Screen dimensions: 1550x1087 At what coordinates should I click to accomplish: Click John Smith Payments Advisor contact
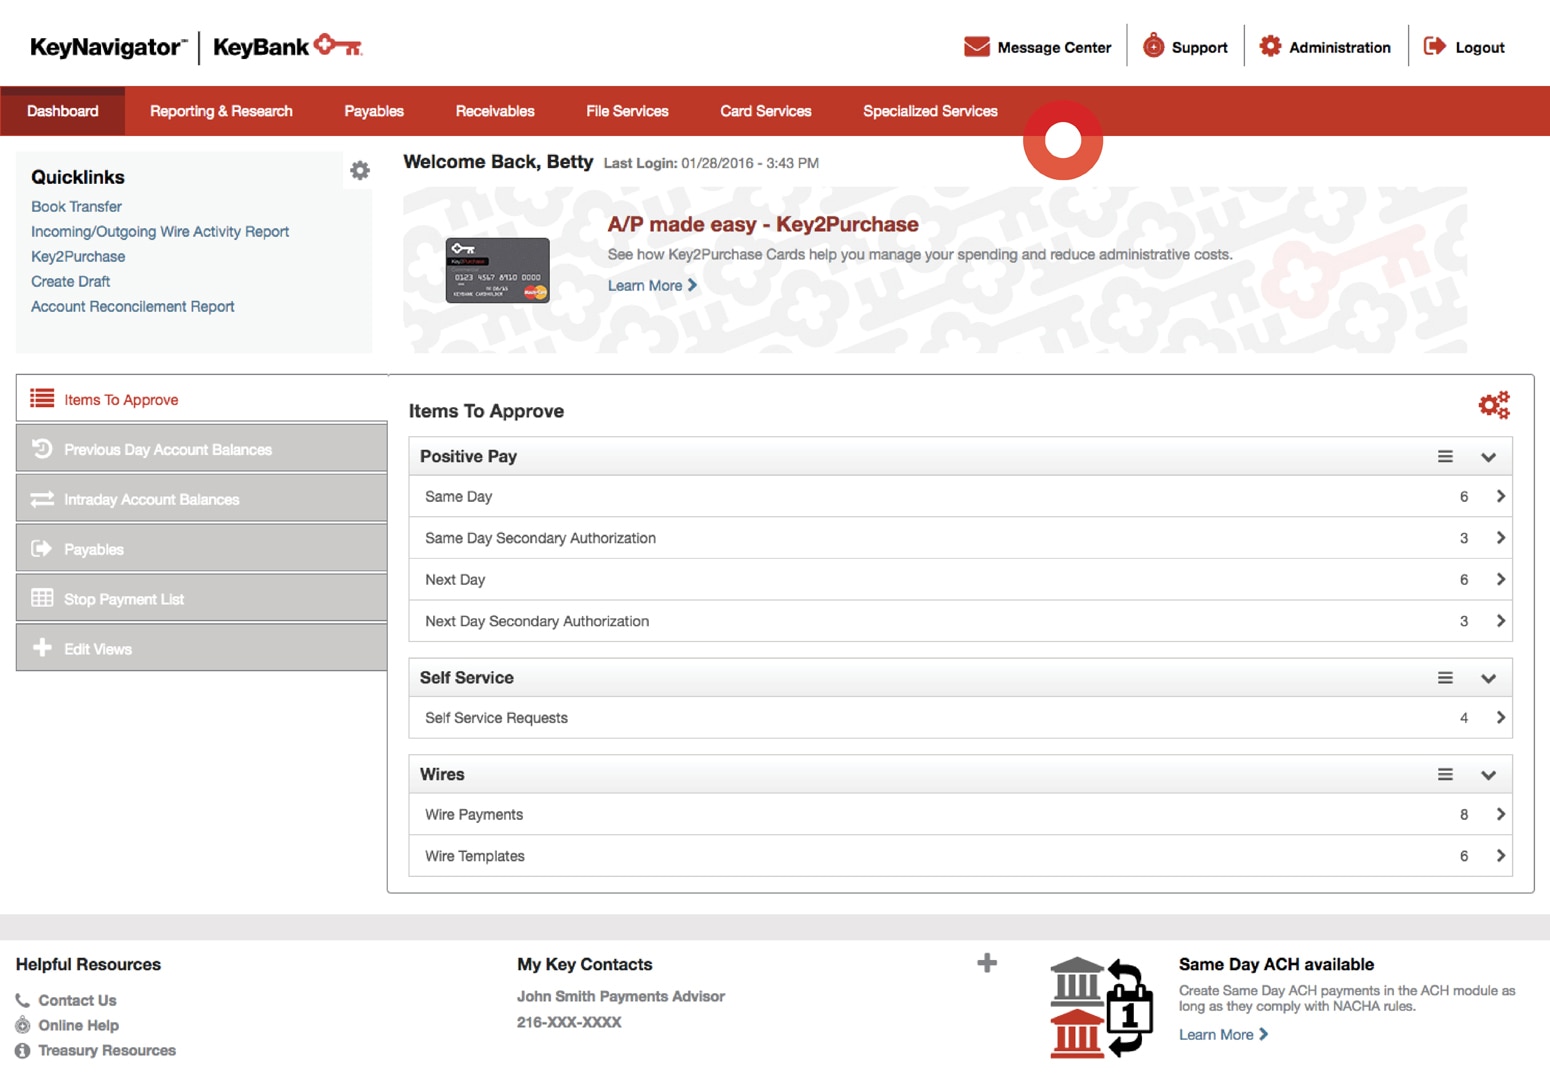pyautogui.click(x=620, y=996)
